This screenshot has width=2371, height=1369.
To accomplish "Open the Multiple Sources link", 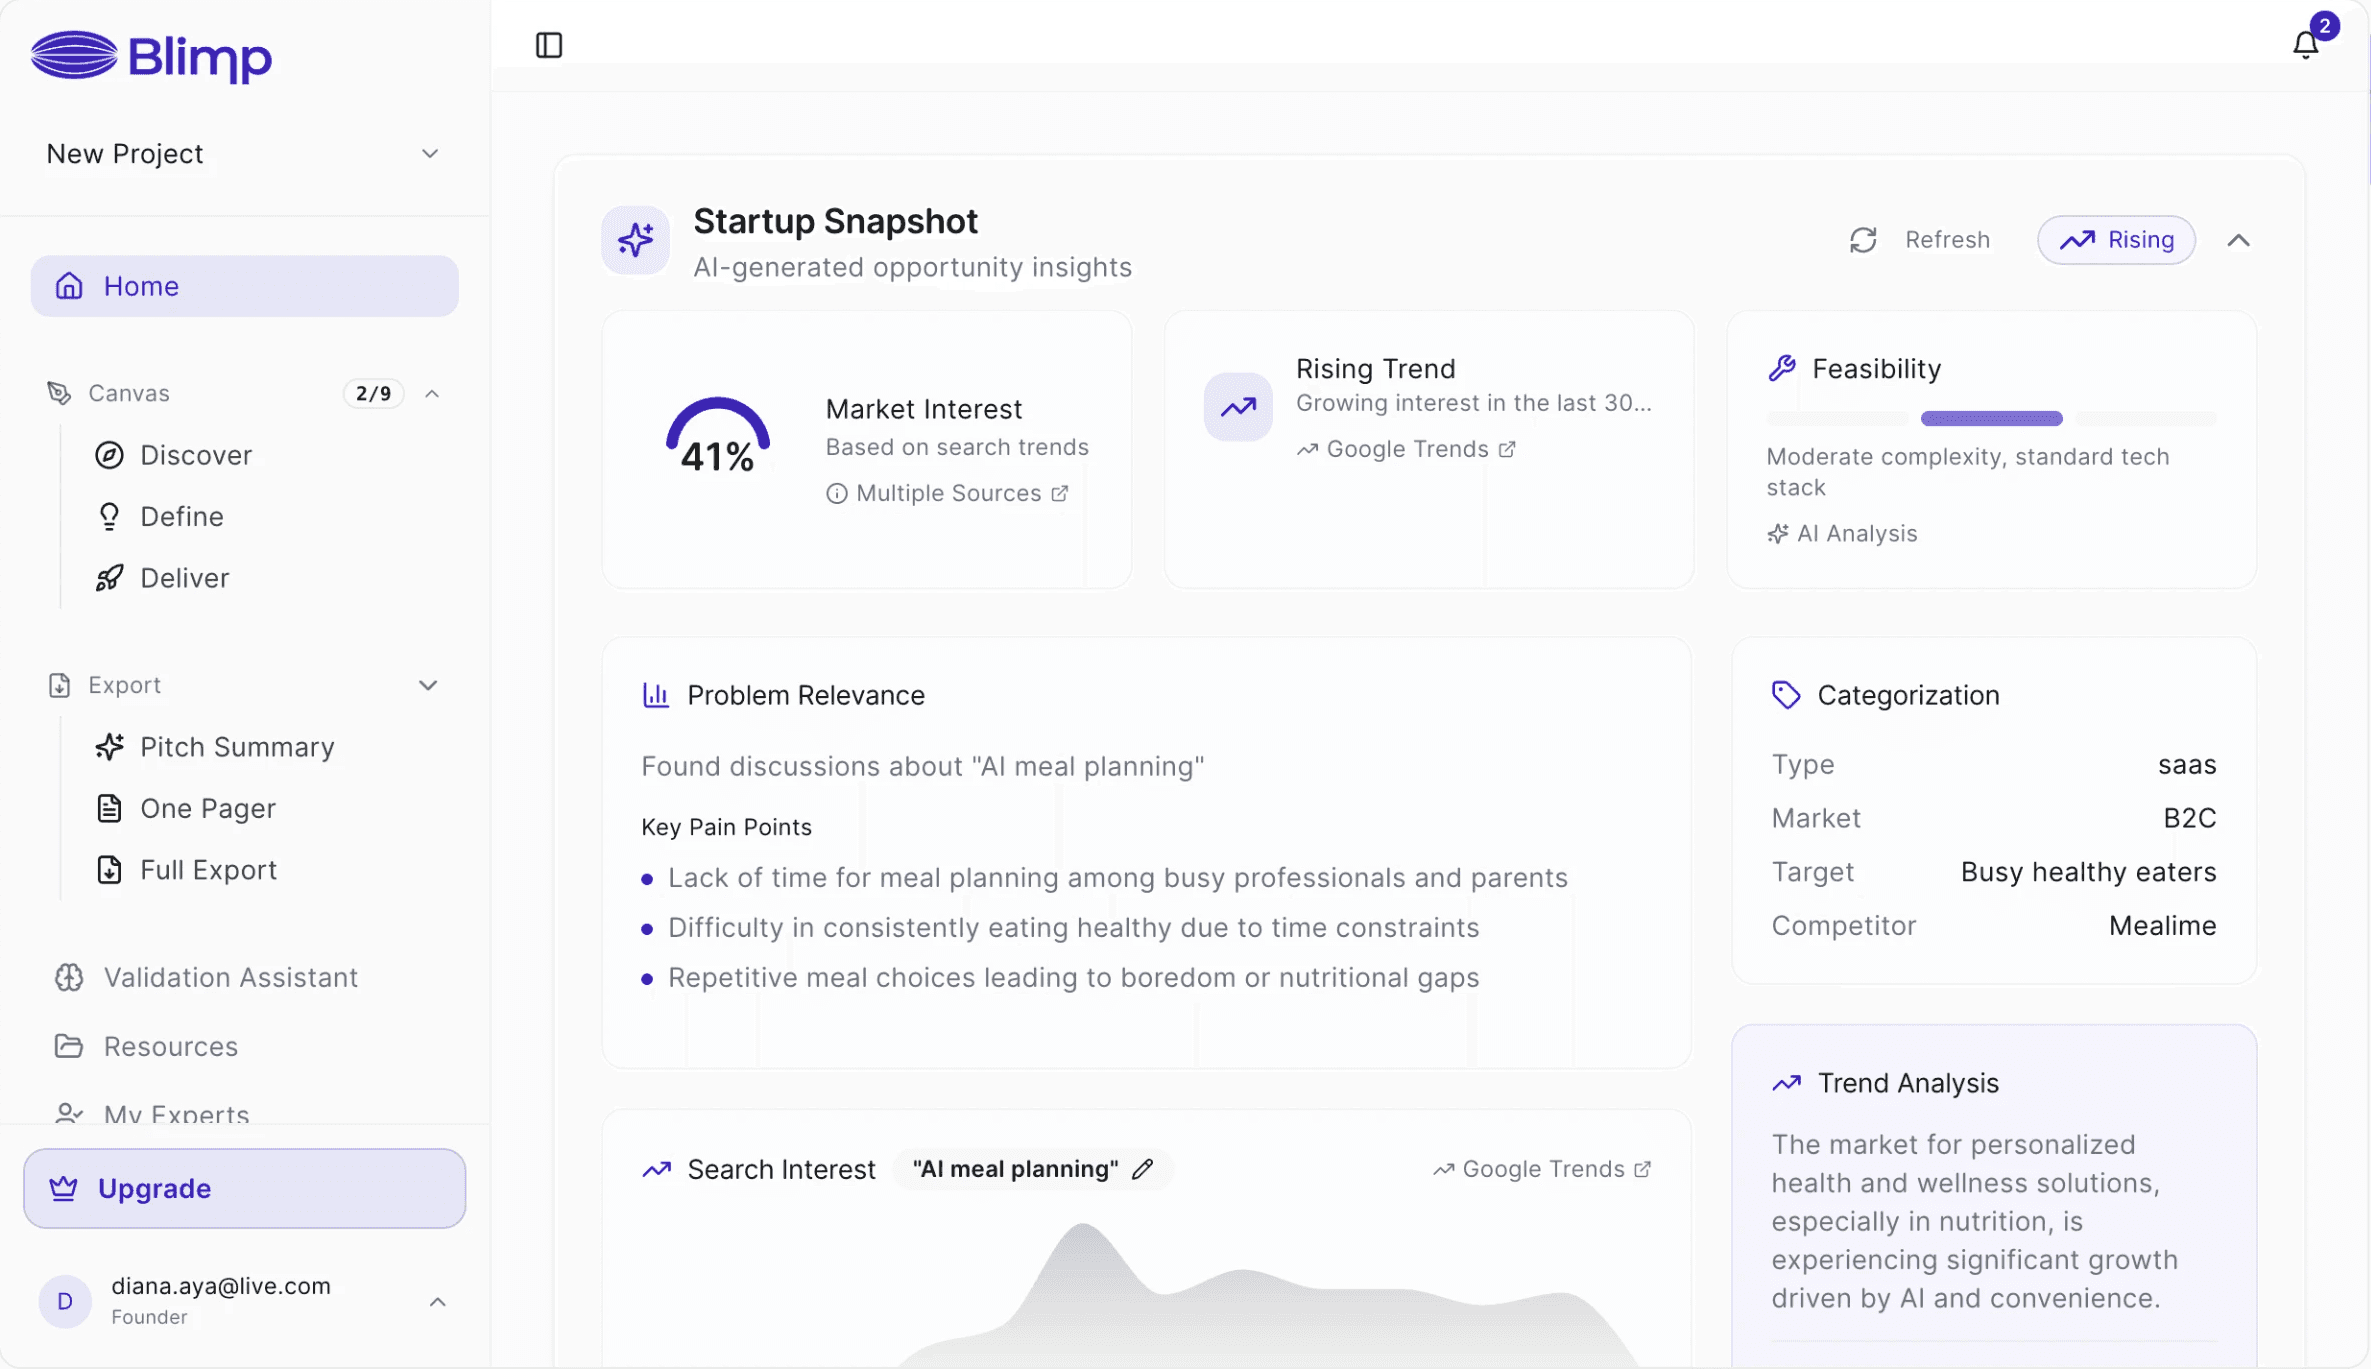I will [948, 493].
